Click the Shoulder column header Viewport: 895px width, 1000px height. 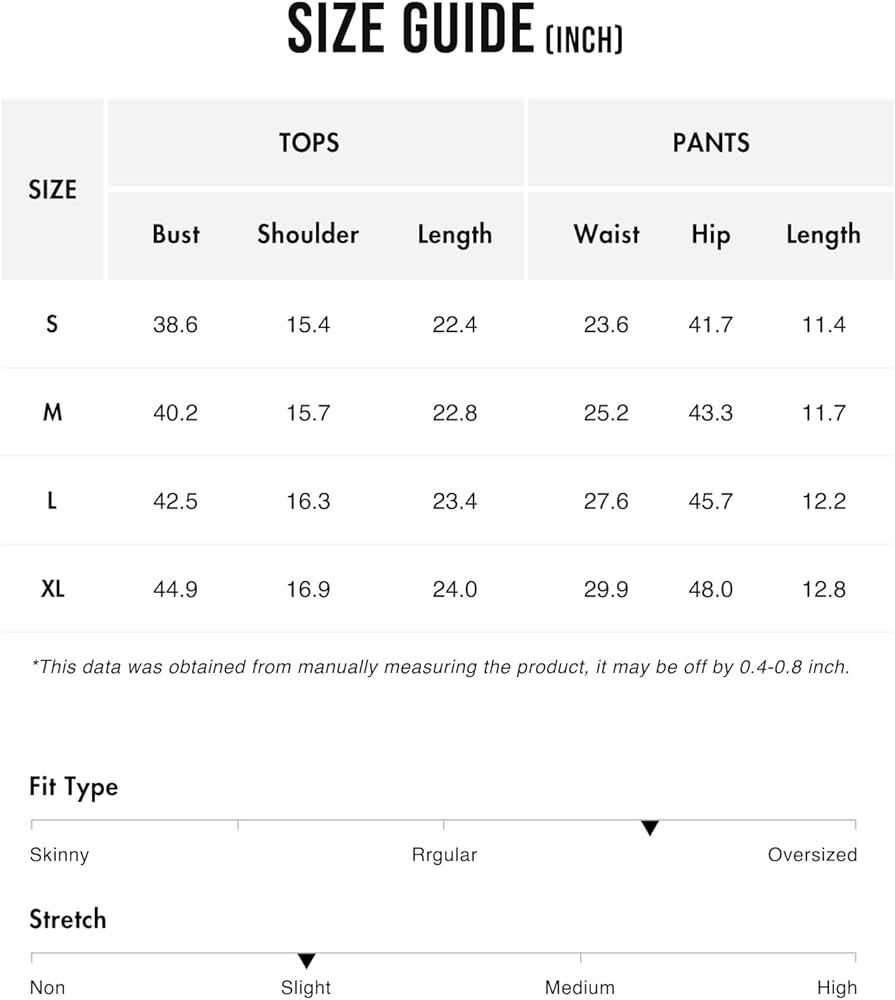point(308,234)
